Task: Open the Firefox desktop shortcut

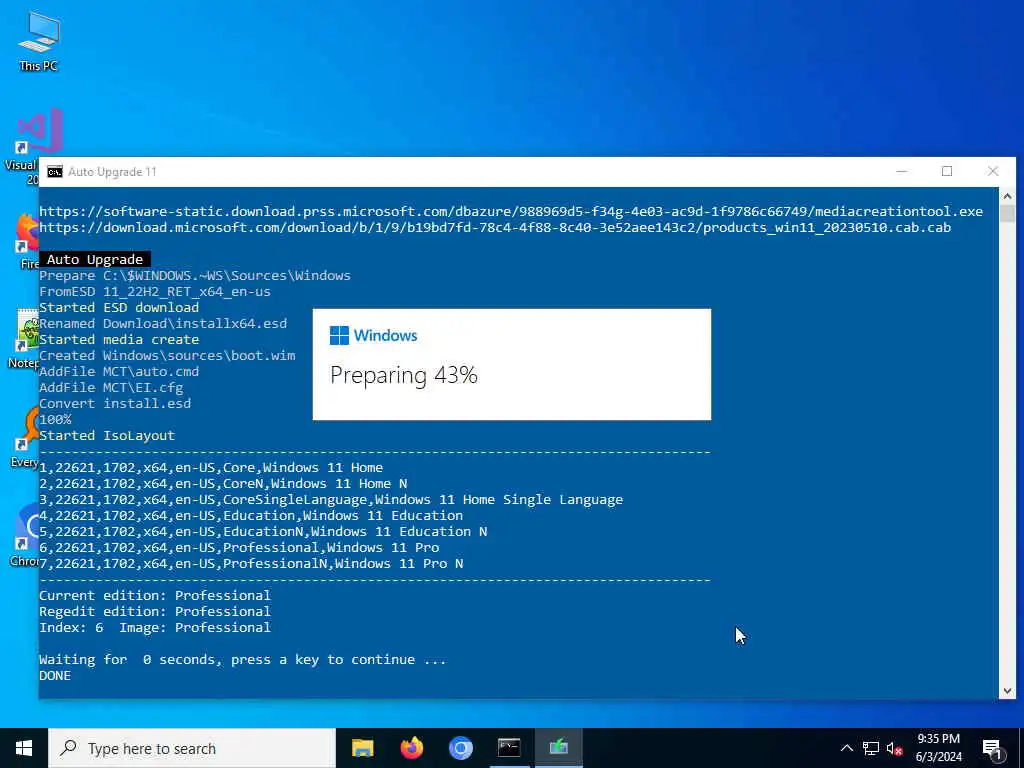Action: (27, 242)
